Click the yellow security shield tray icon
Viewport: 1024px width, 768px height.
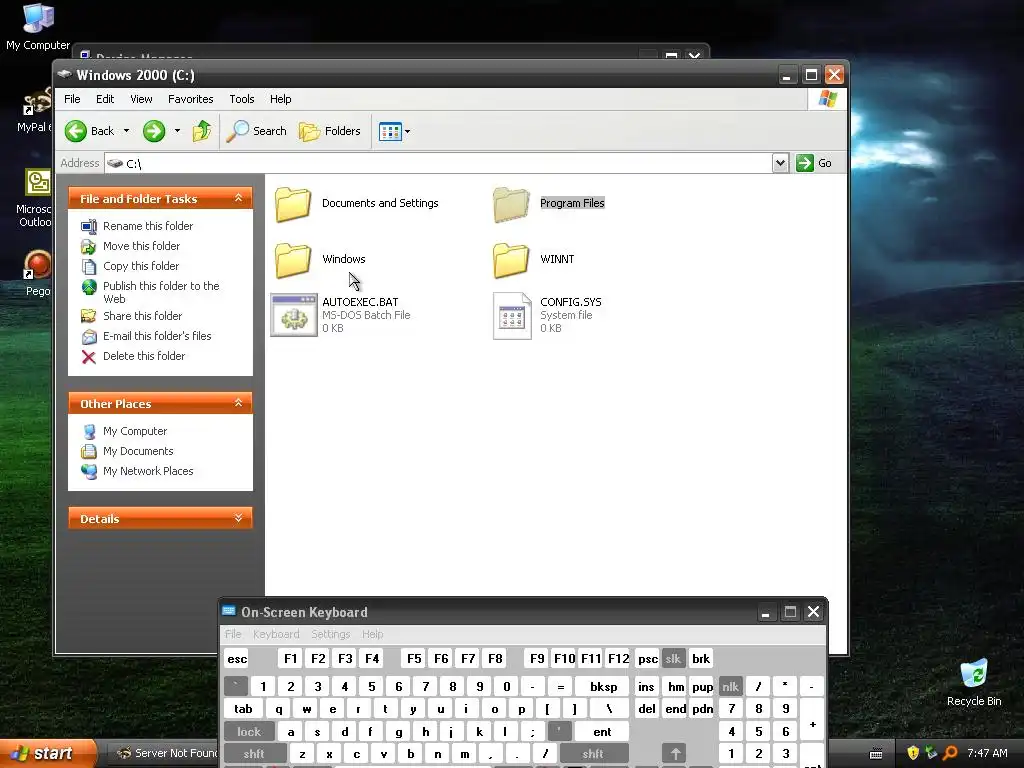pos(913,753)
